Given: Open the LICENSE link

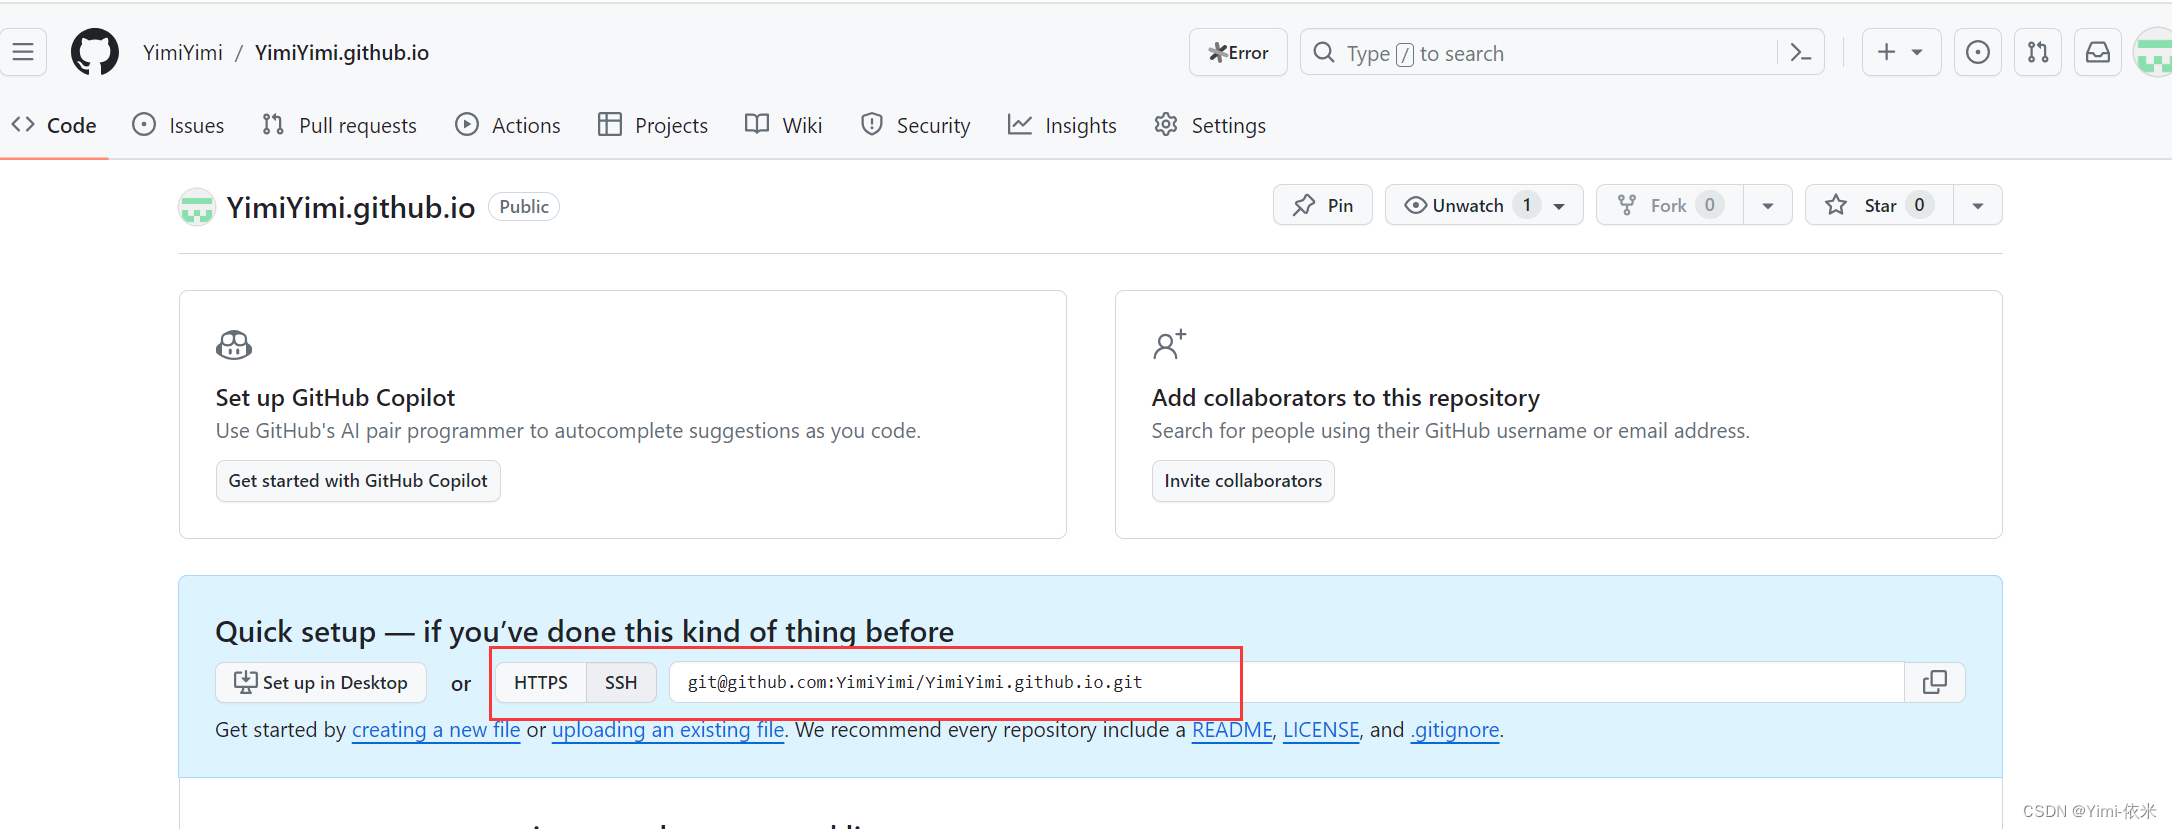Looking at the screenshot, I should click(x=1321, y=730).
